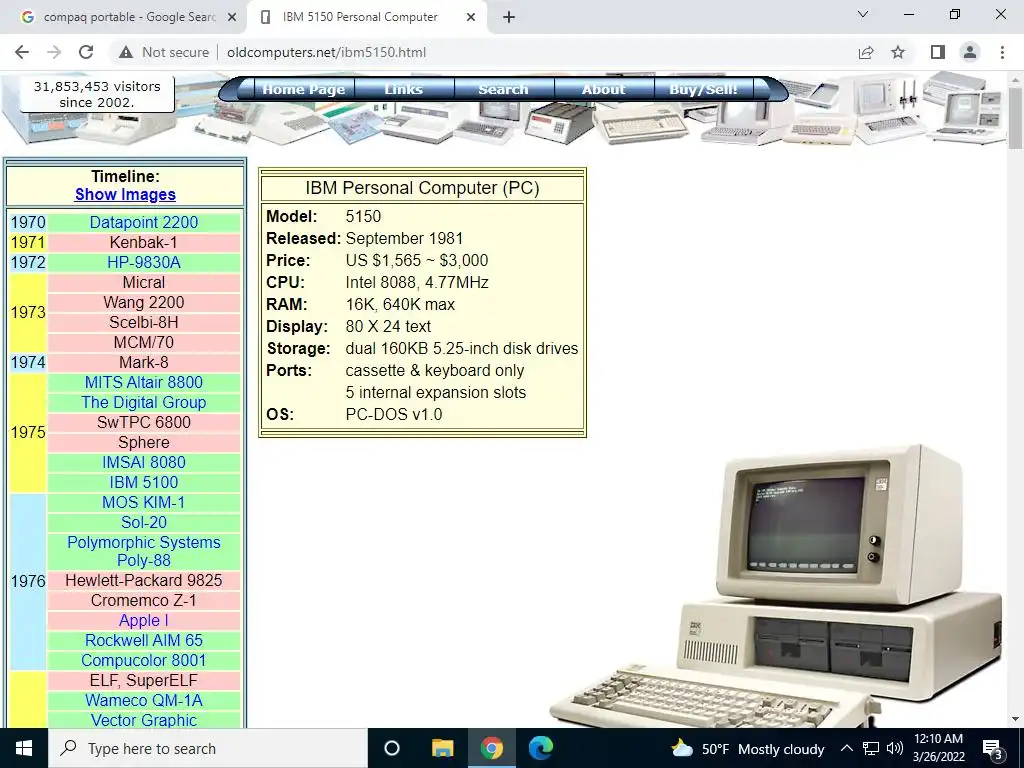Click the Mark-8 timeline entry
The width and height of the screenshot is (1024, 768).
pyautogui.click(x=144, y=362)
